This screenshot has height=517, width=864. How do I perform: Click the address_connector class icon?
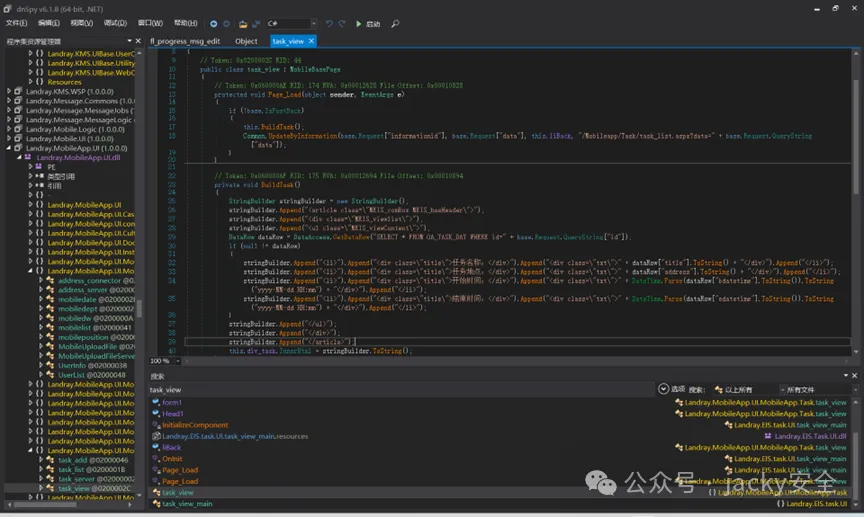pos(50,280)
